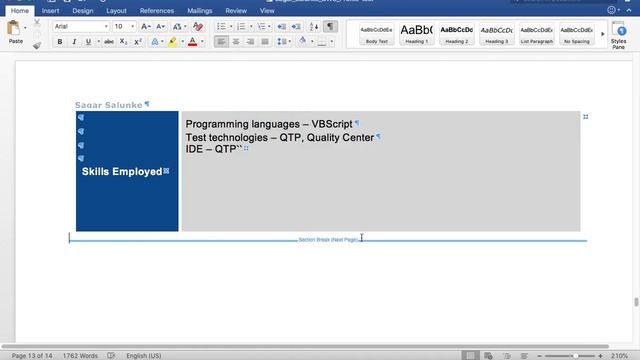The image size is (640, 360).
Task: Open the Review tab
Action: click(x=236, y=11)
